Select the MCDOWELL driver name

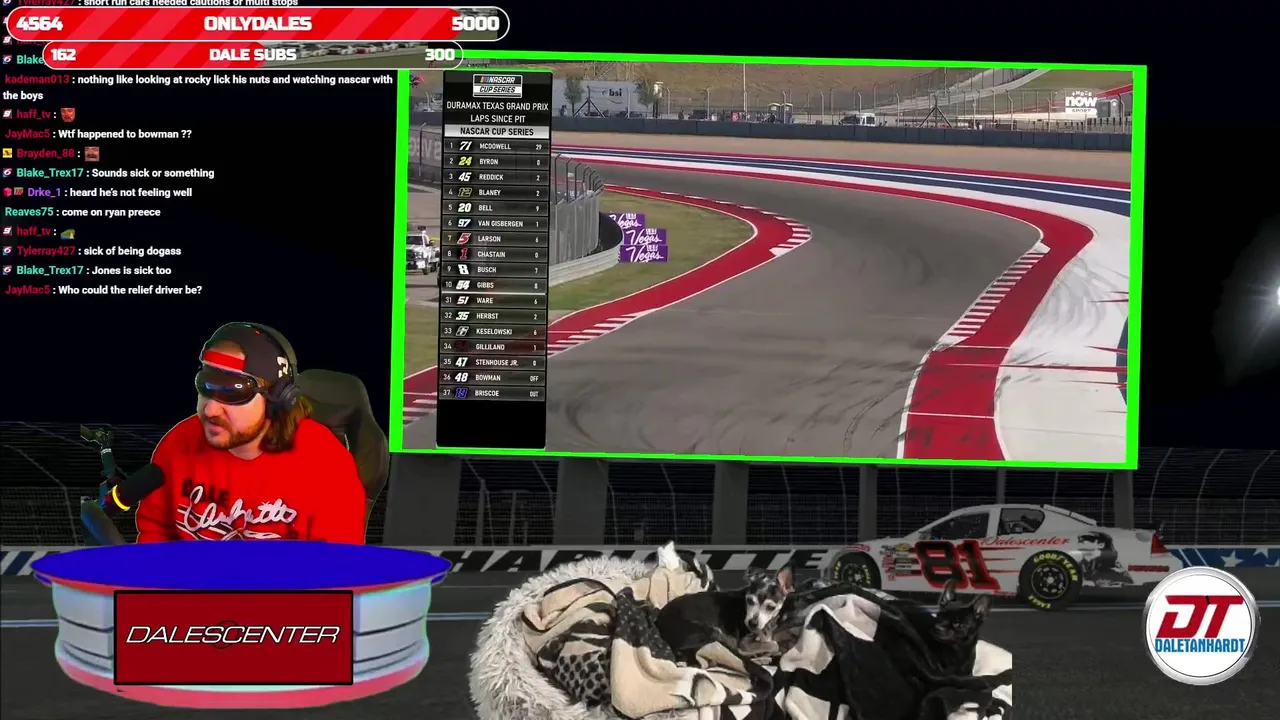click(495, 146)
